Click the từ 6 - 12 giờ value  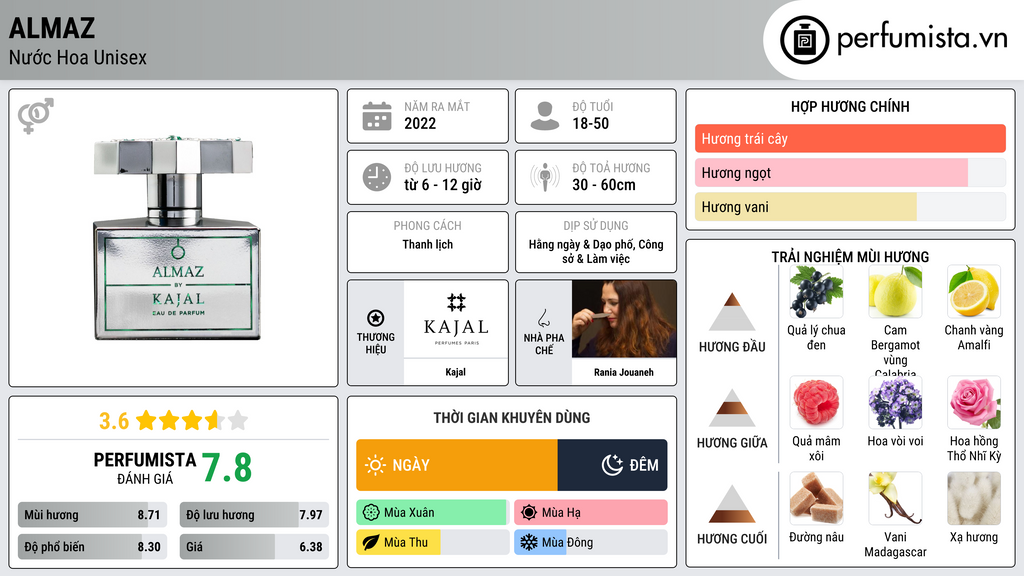[x=443, y=185]
